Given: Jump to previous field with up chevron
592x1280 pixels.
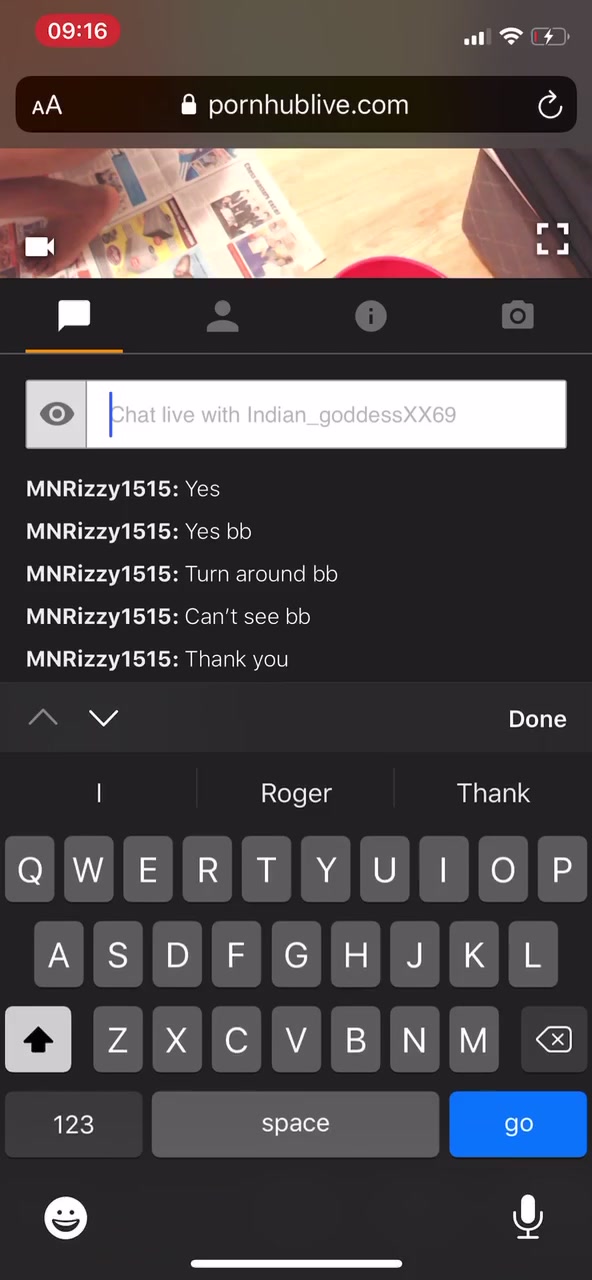Looking at the screenshot, I should 43,718.
